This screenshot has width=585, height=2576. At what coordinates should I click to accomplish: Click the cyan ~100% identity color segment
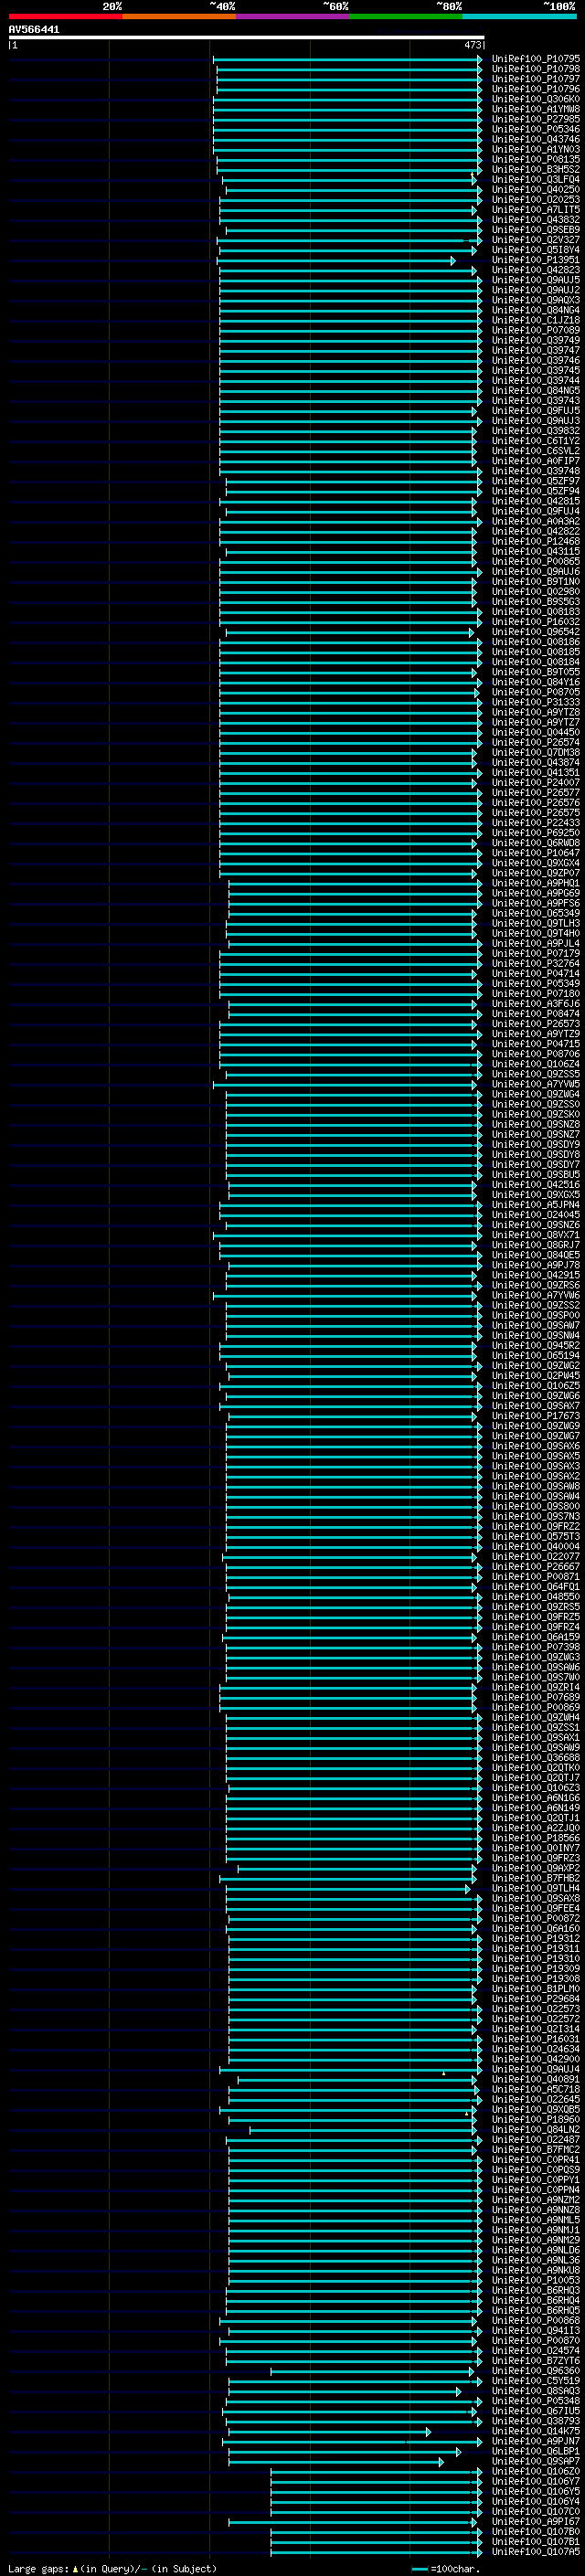tap(520, 16)
